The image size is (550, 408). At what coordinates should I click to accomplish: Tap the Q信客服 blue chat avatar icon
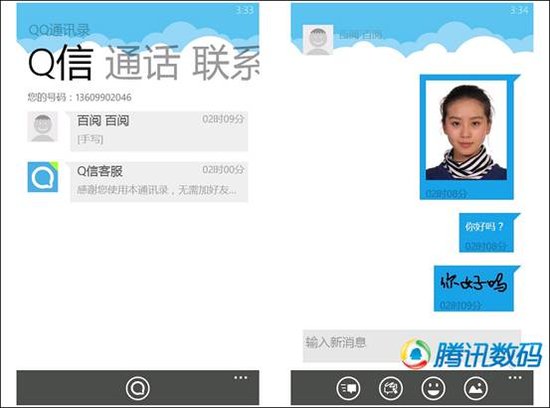pos(43,177)
